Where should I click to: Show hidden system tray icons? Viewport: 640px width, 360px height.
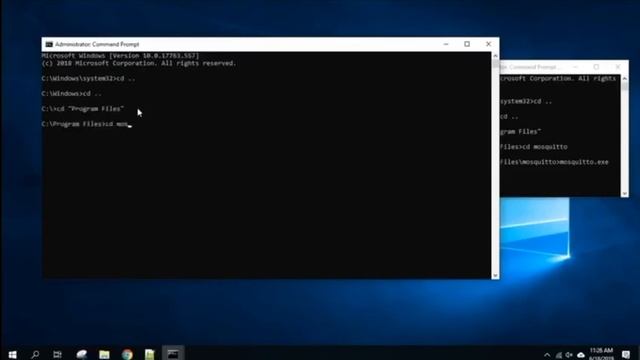547,355
